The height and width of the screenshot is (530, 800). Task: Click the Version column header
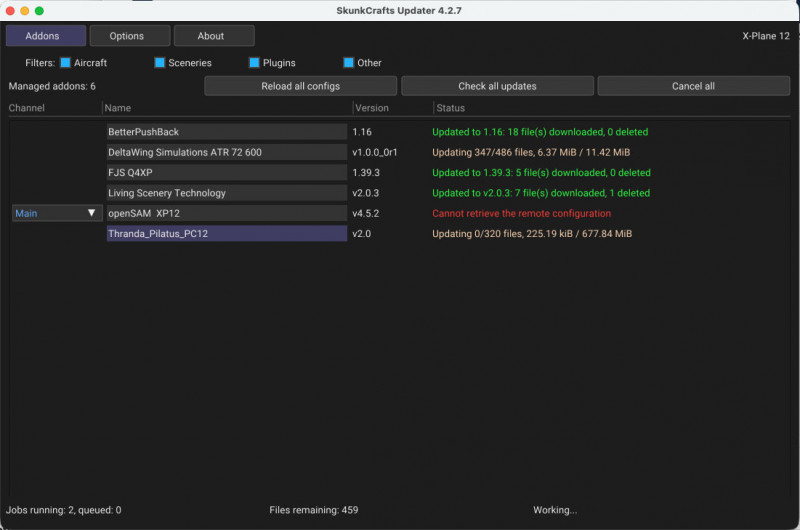(372, 108)
